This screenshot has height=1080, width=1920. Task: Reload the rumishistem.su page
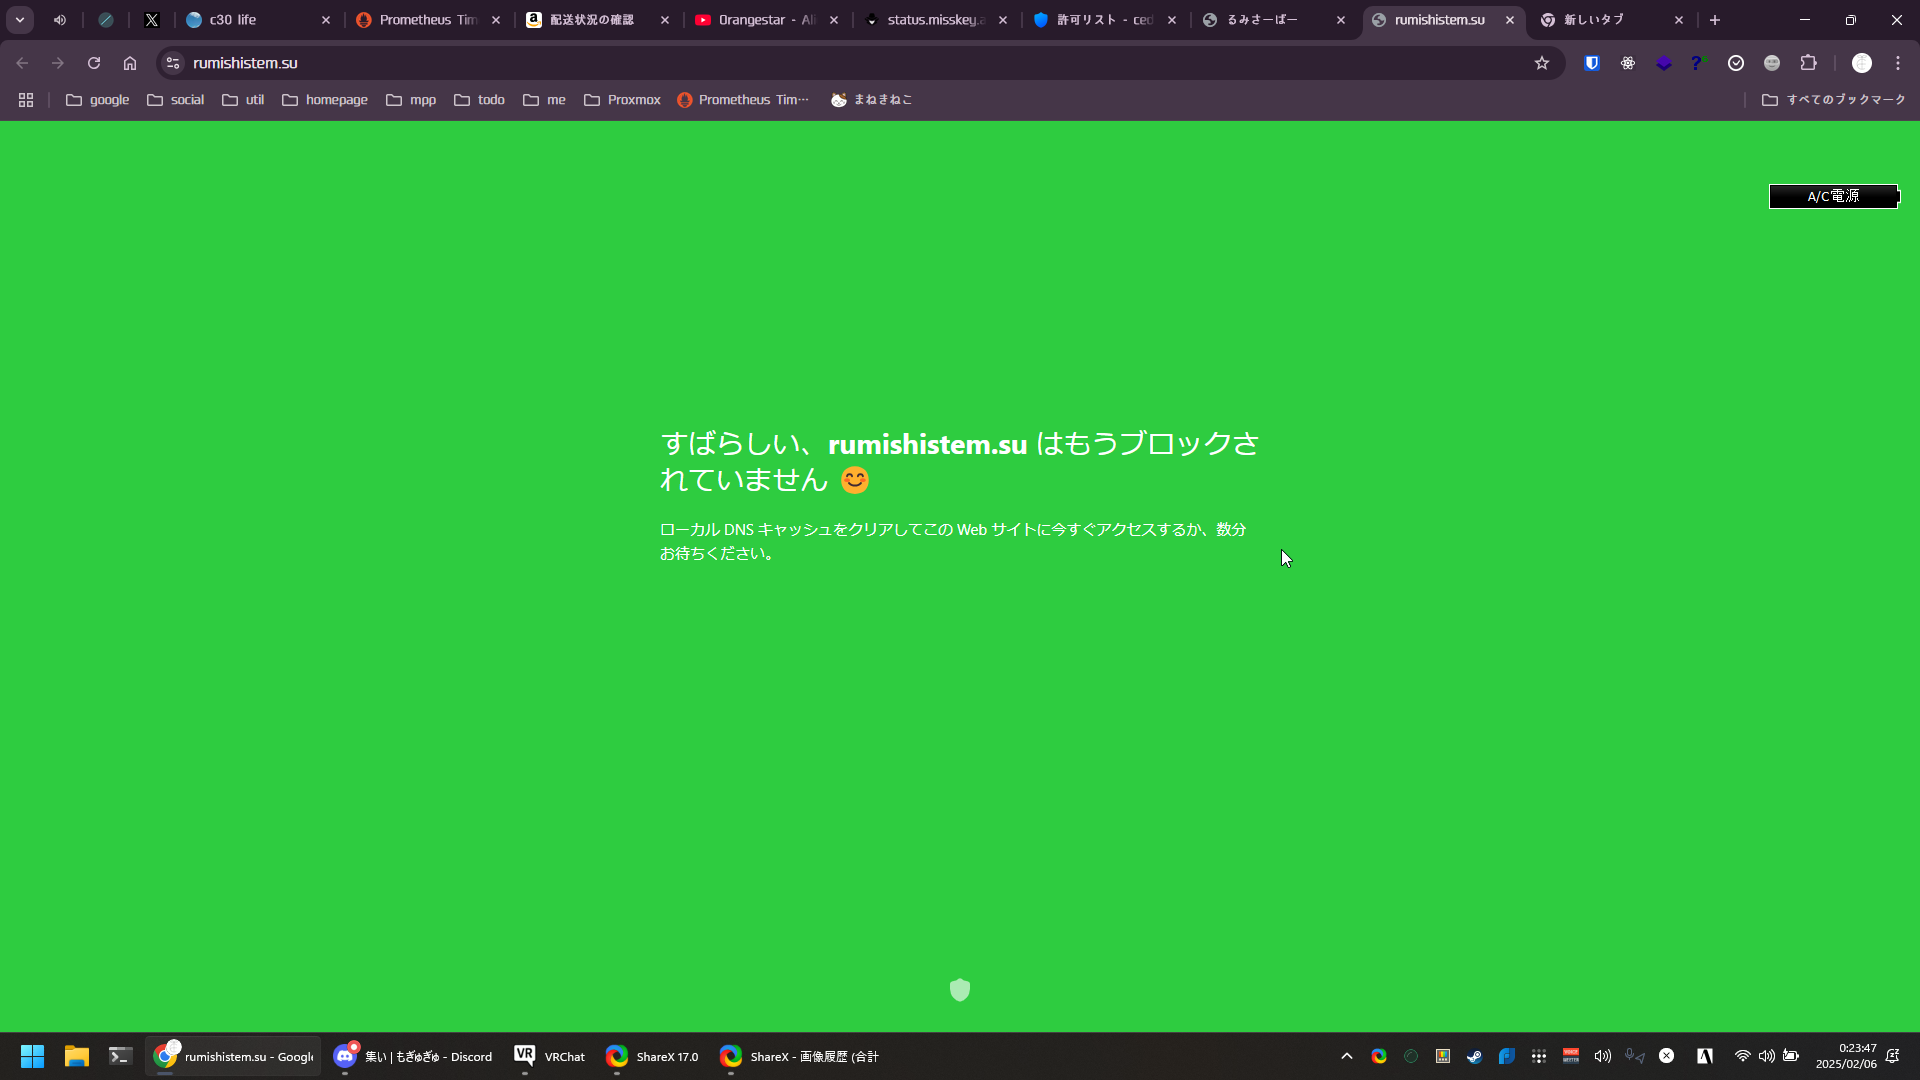[x=94, y=63]
